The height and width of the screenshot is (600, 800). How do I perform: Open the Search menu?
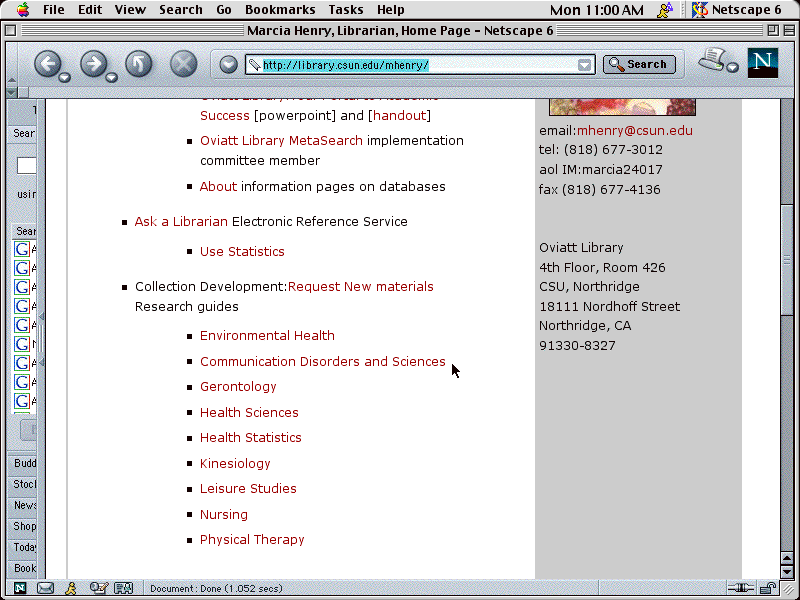(181, 10)
